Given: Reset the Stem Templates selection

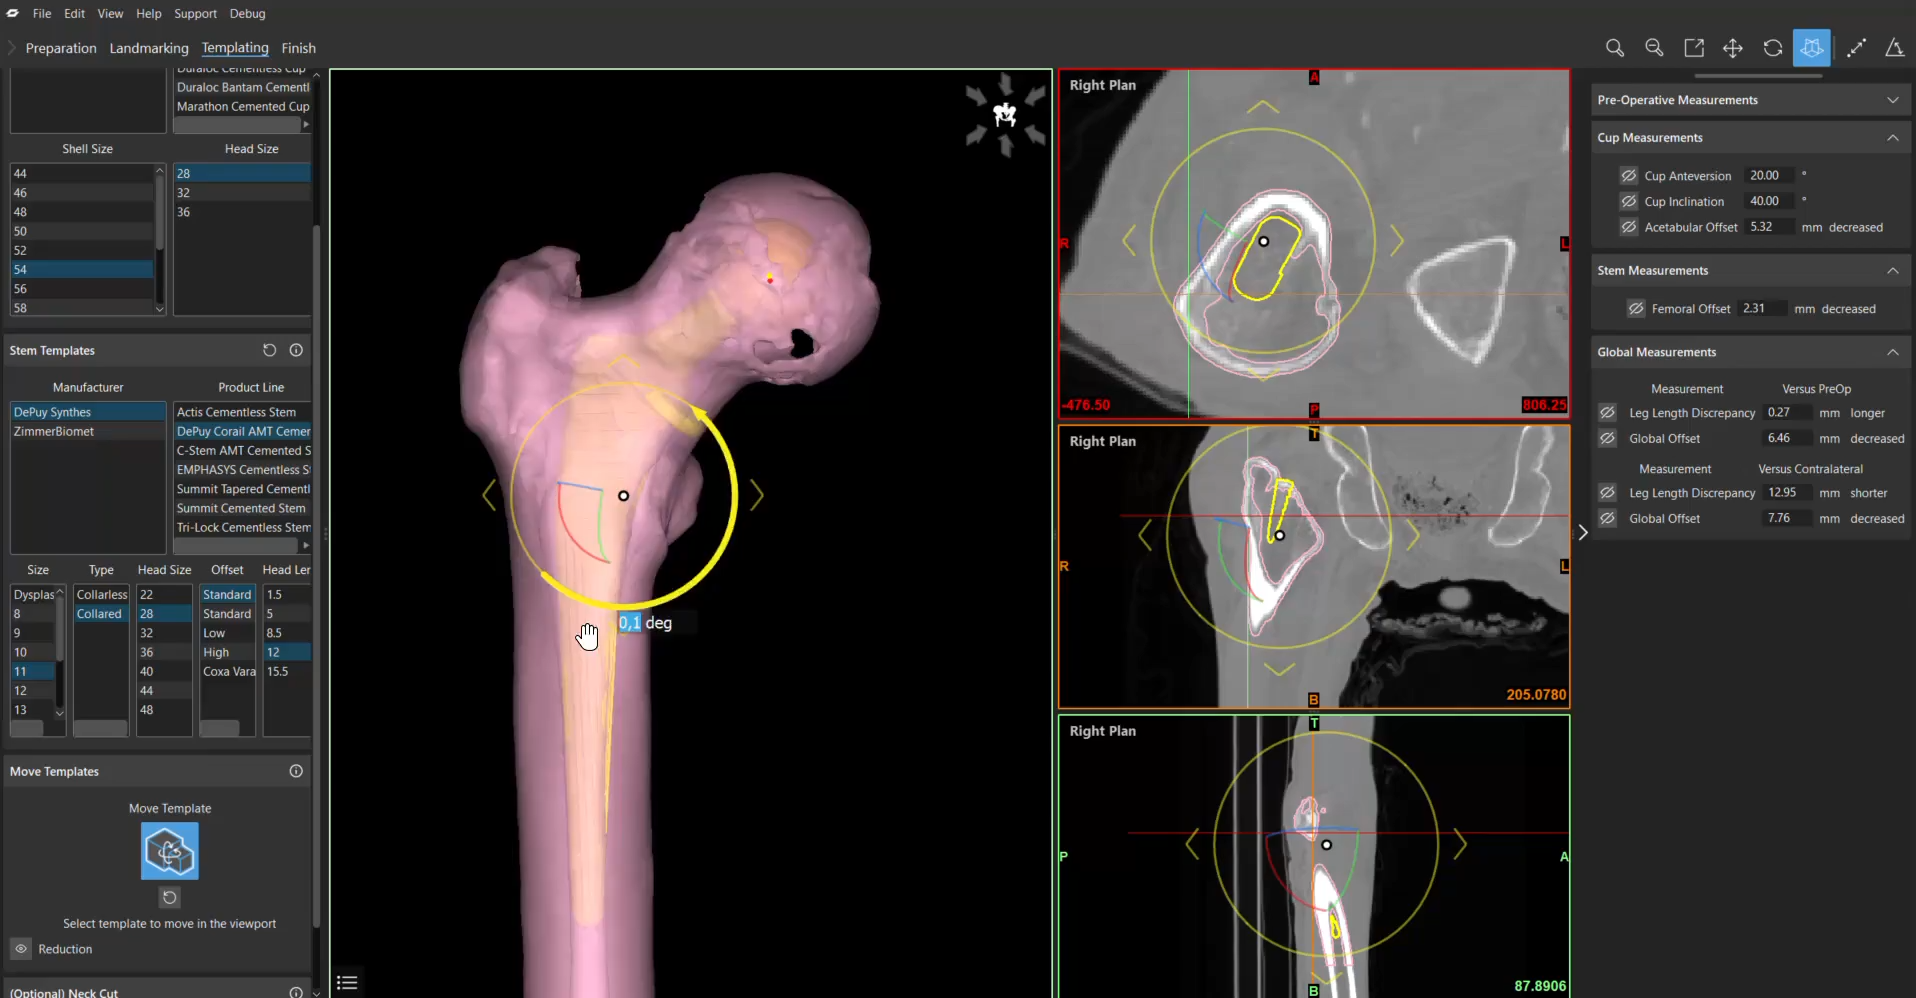Looking at the screenshot, I should pyautogui.click(x=269, y=350).
